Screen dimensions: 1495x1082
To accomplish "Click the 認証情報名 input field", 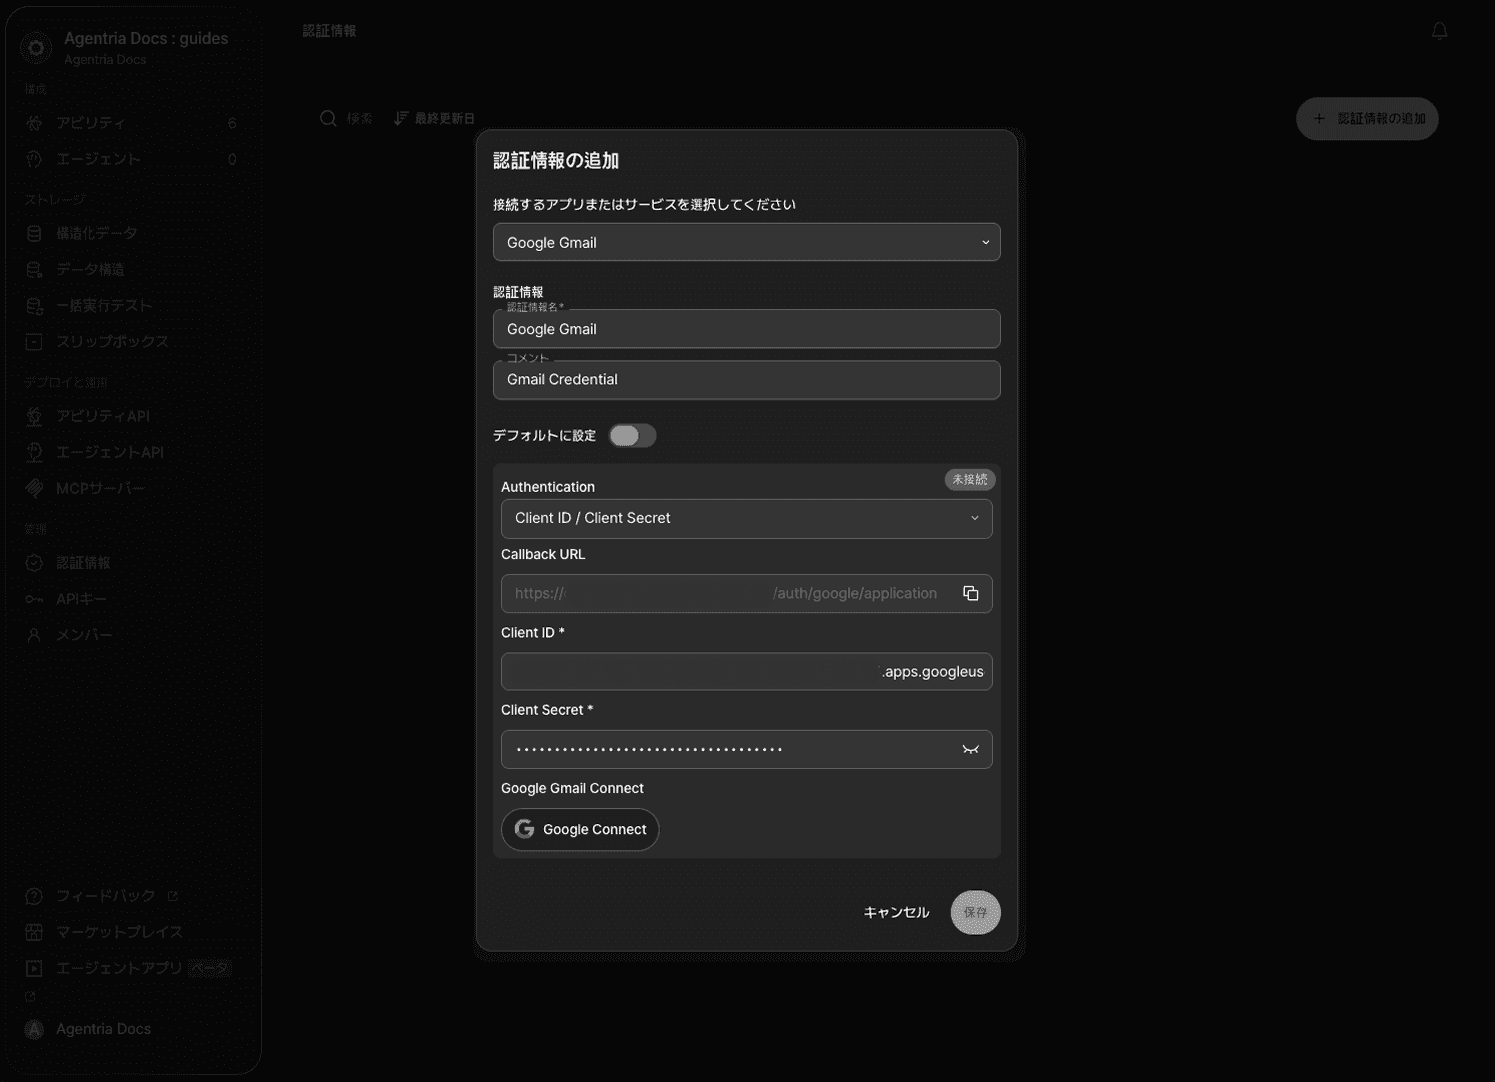I will click(x=746, y=329).
